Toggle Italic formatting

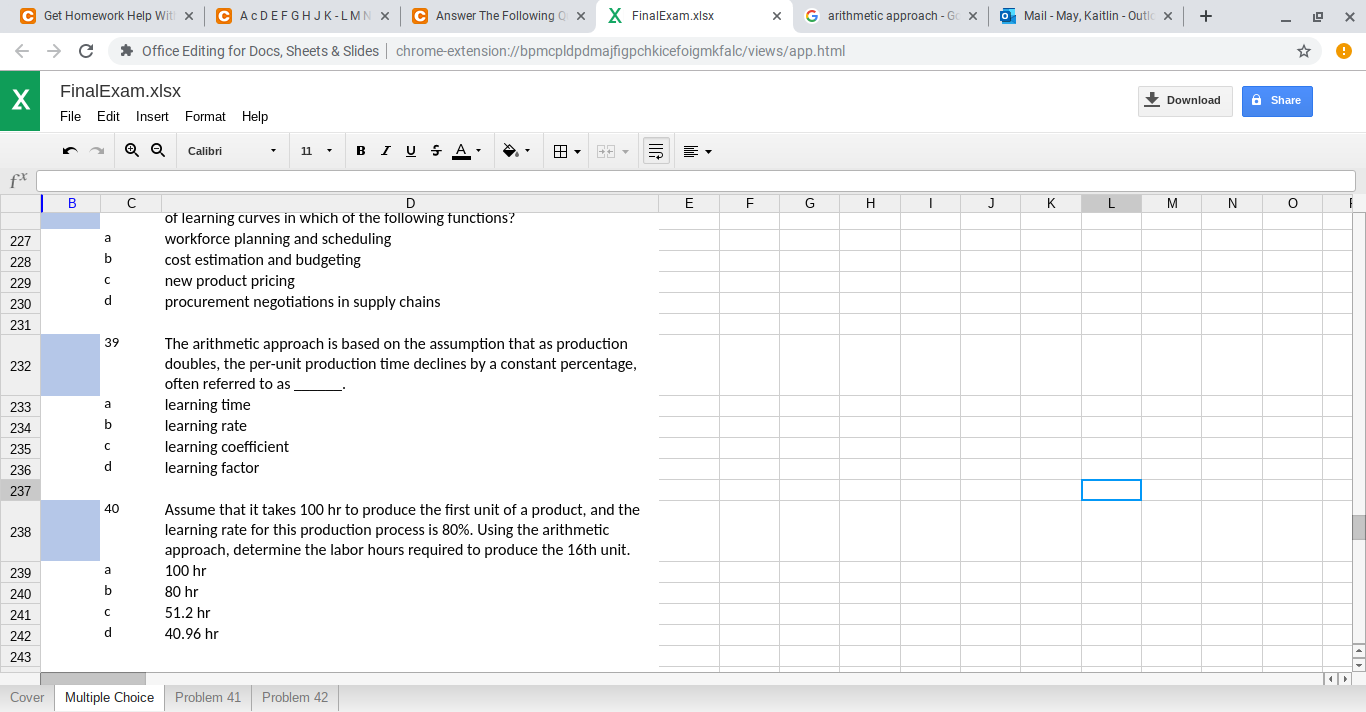[385, 151]
